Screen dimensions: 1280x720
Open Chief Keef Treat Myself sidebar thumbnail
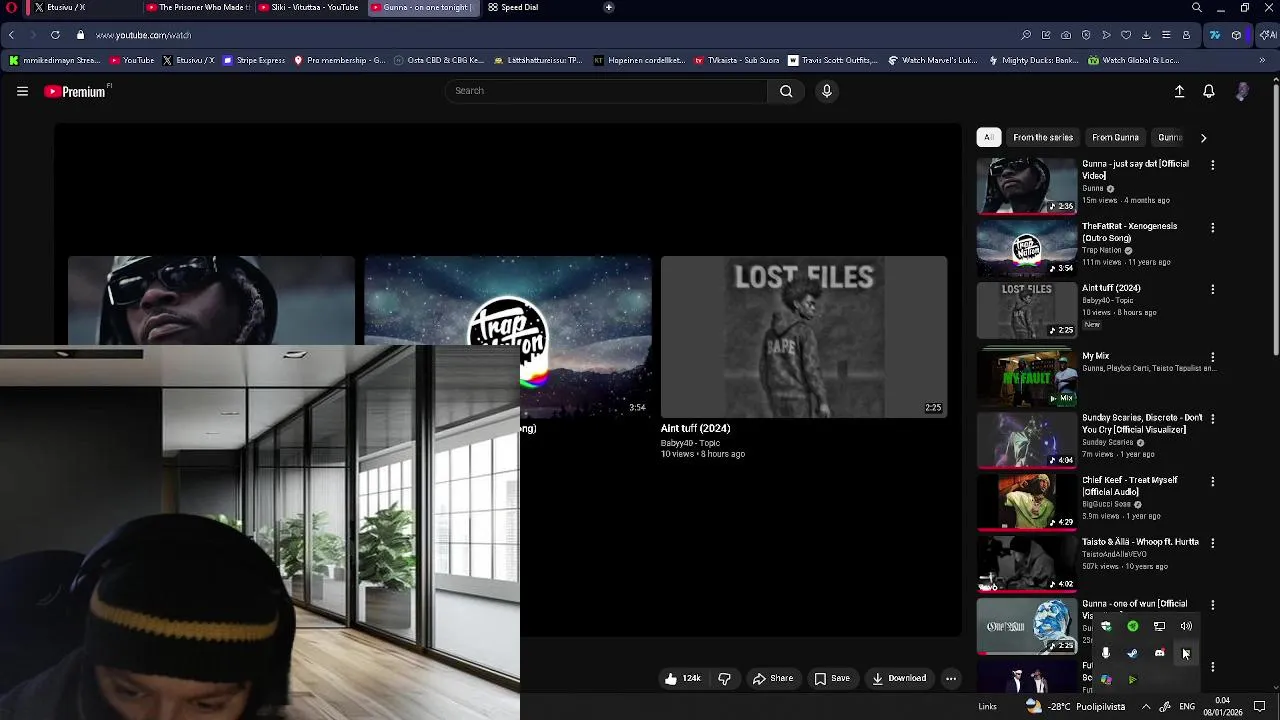(x=1026, y=501)
